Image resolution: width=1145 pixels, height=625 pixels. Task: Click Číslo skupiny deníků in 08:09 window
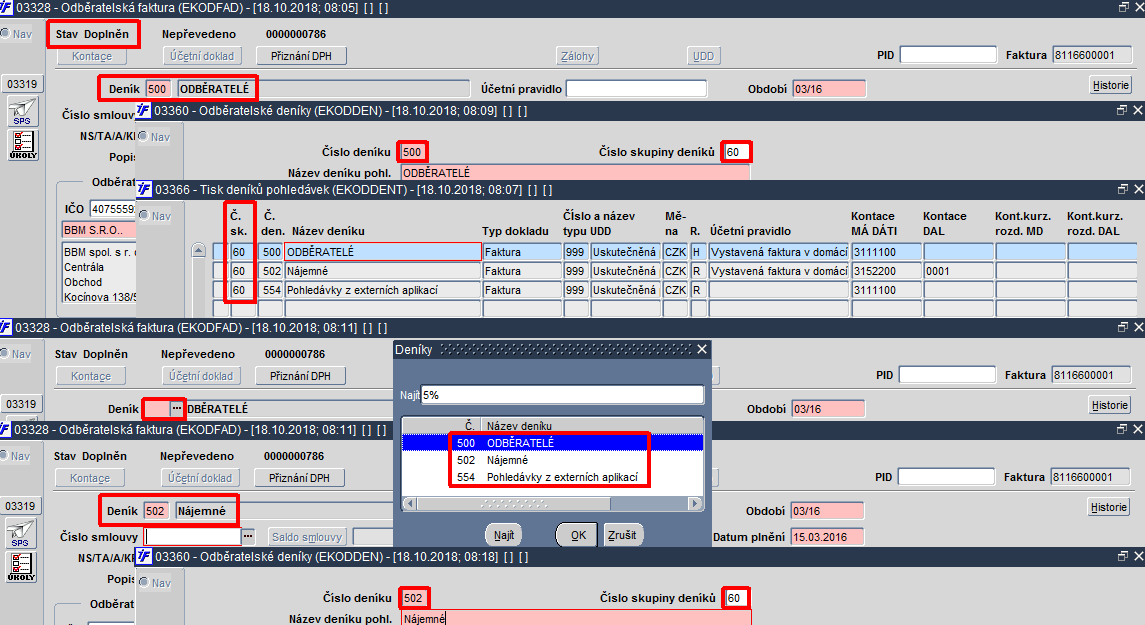736,152
